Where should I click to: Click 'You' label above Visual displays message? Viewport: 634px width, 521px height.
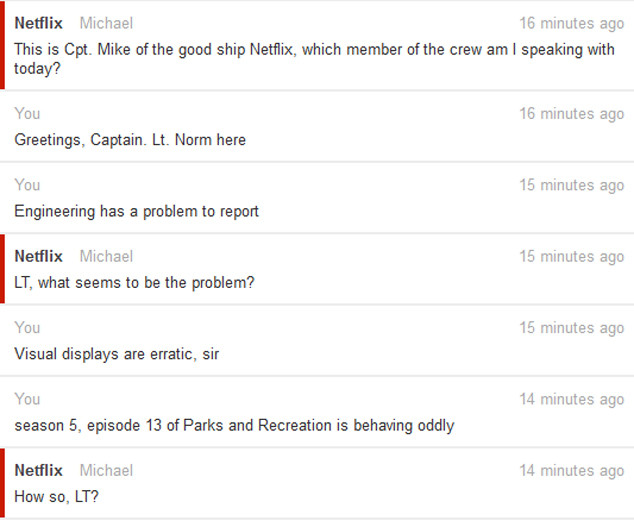27,328
